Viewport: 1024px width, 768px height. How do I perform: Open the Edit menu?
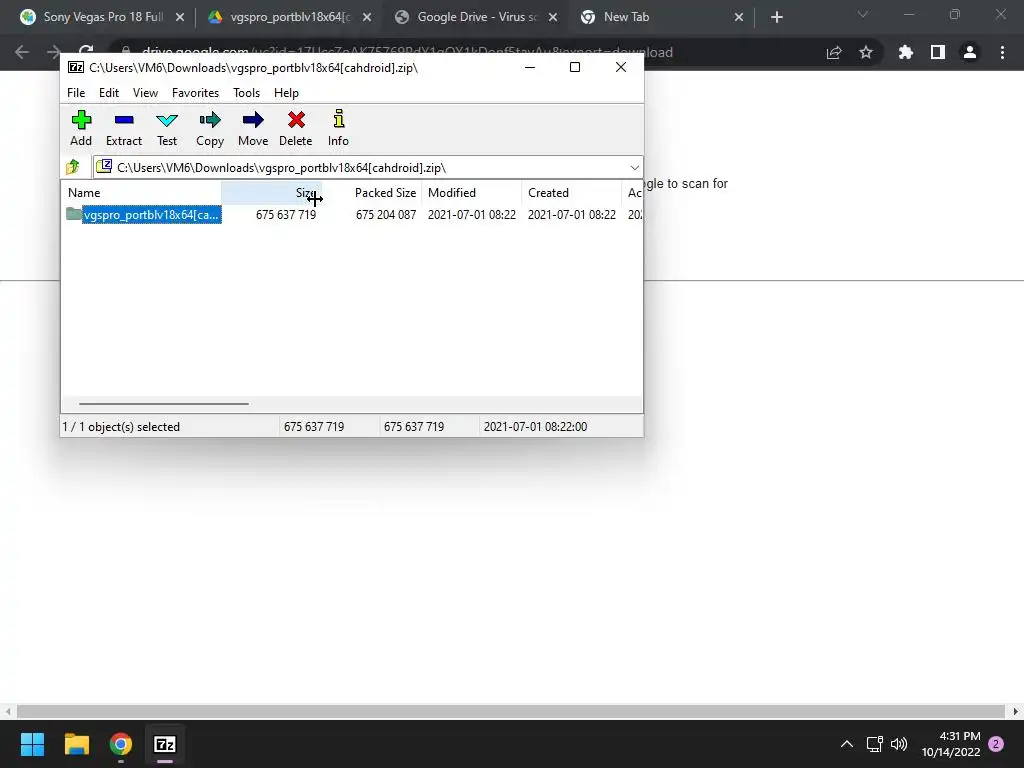pos(109,93)
